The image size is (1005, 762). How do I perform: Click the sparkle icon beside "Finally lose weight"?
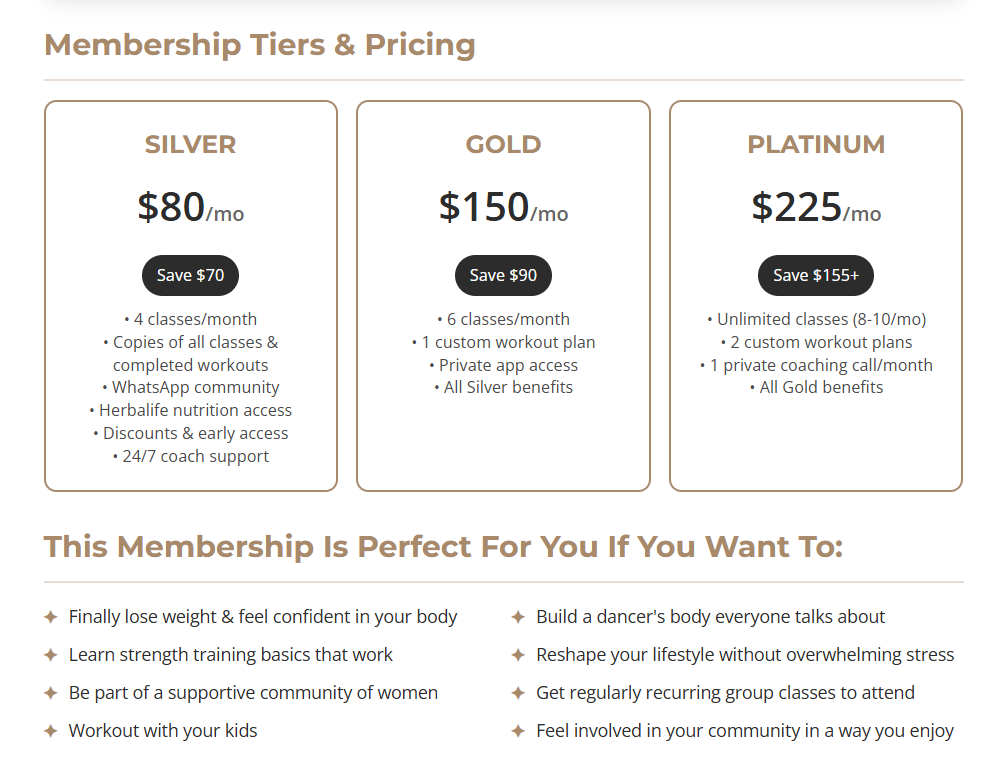click(51, 617)
